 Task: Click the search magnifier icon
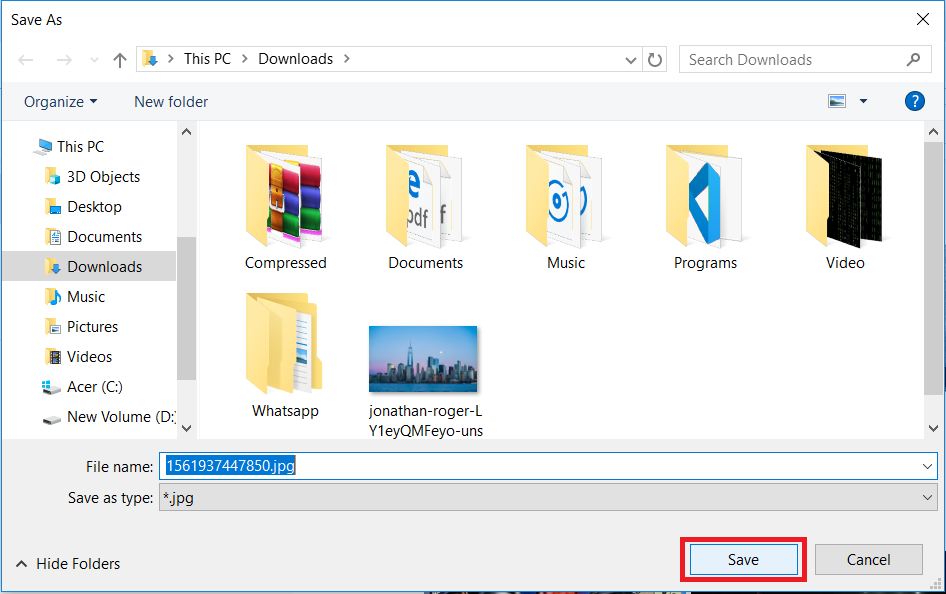pos(913,60)
